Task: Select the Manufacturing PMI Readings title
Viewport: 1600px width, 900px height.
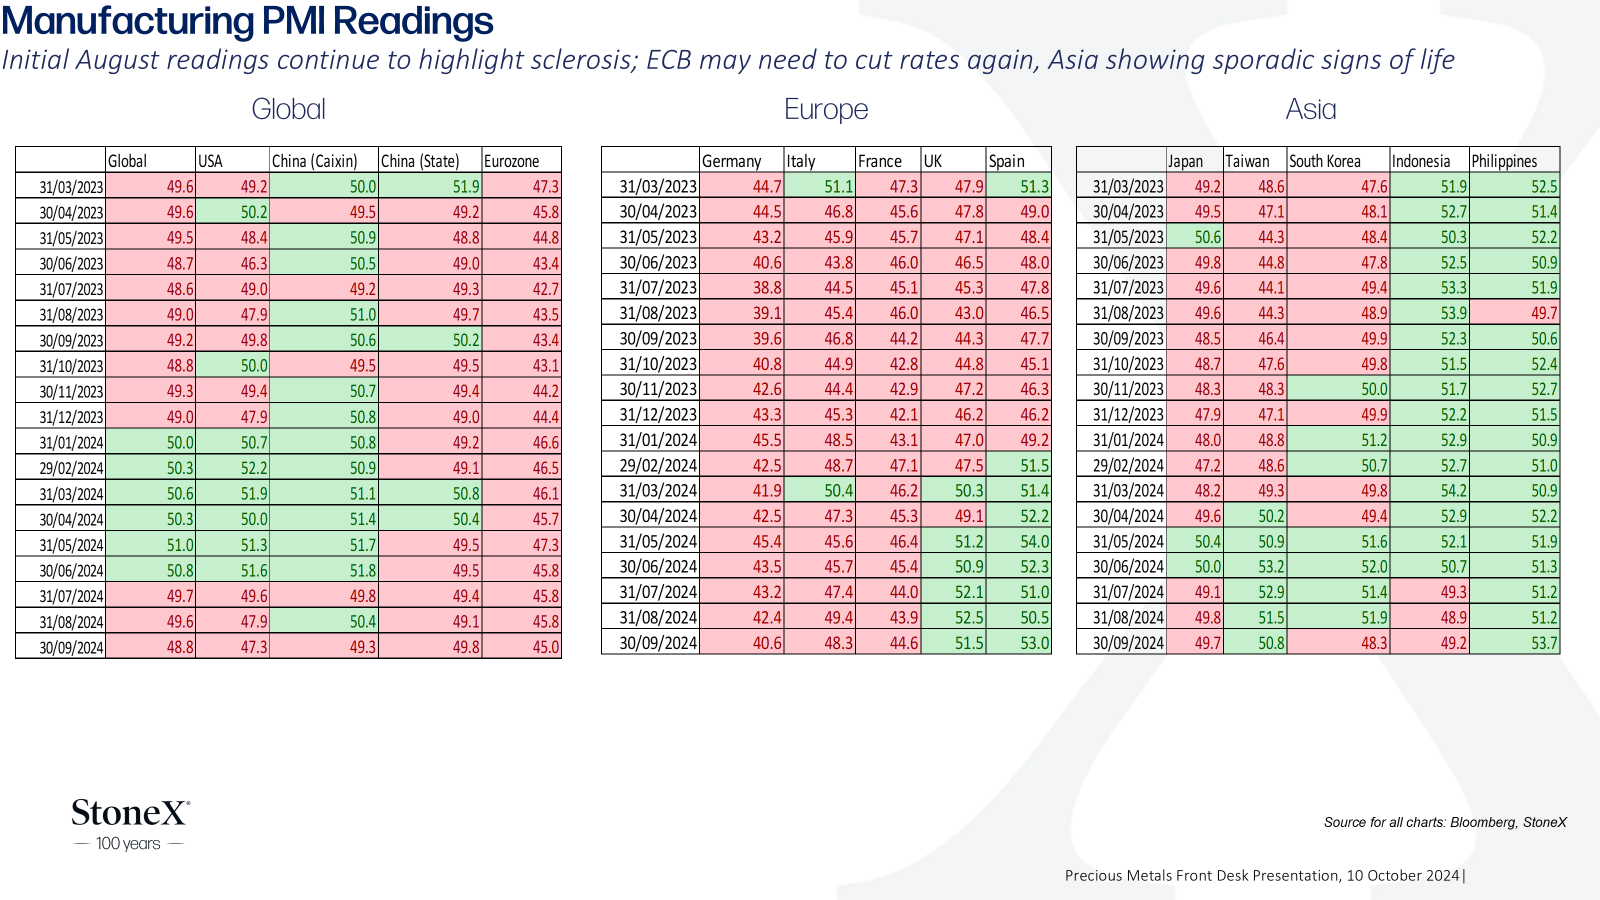Action: [x=248, y=21]
